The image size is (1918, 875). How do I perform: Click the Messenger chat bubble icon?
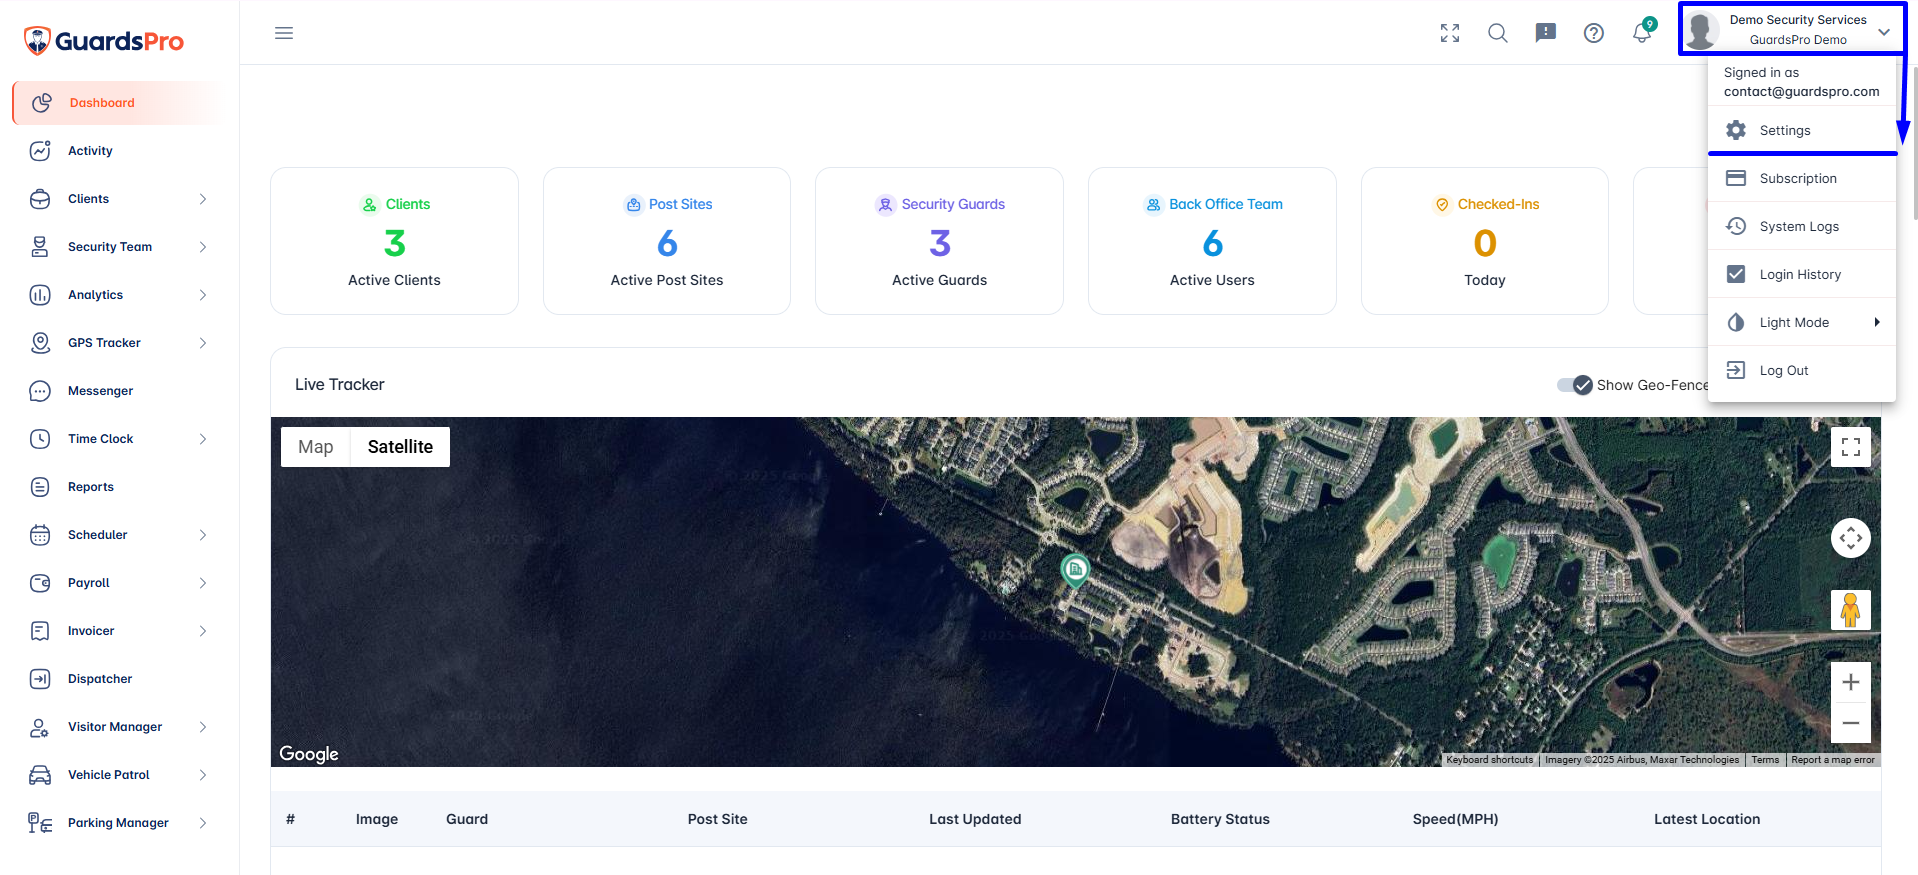[x=40, y=391]
